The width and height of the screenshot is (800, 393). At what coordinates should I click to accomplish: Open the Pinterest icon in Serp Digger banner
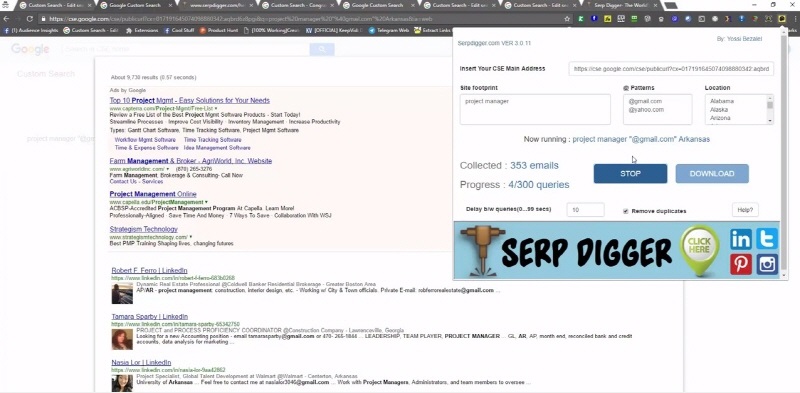click(740, 264)
